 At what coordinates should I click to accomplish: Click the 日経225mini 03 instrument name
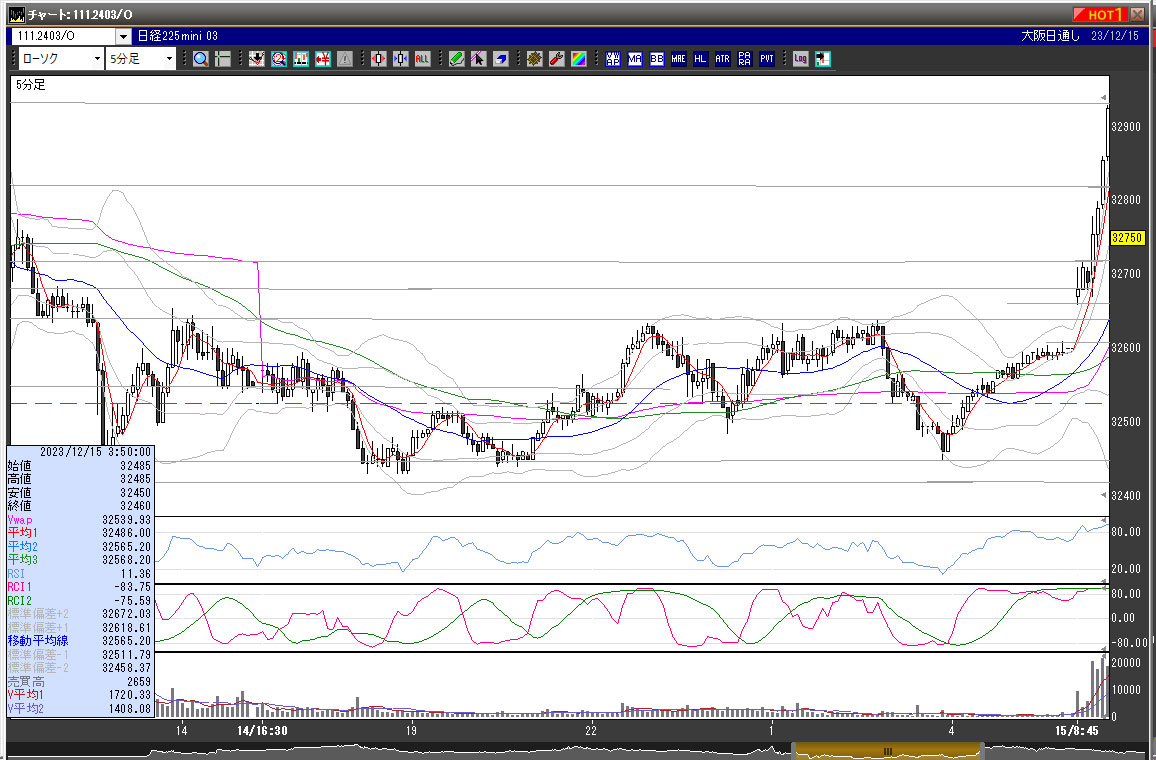(x=178, y=35)
